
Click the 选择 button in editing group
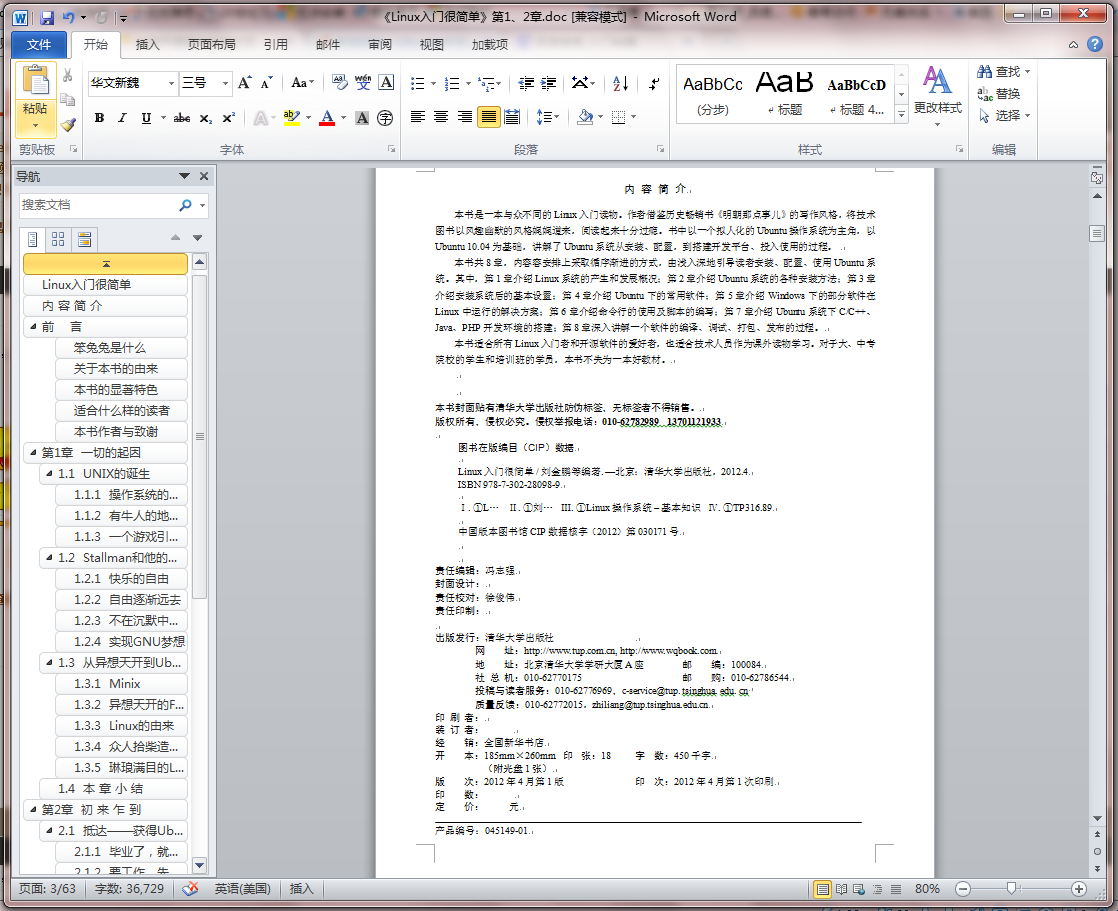1005,115
